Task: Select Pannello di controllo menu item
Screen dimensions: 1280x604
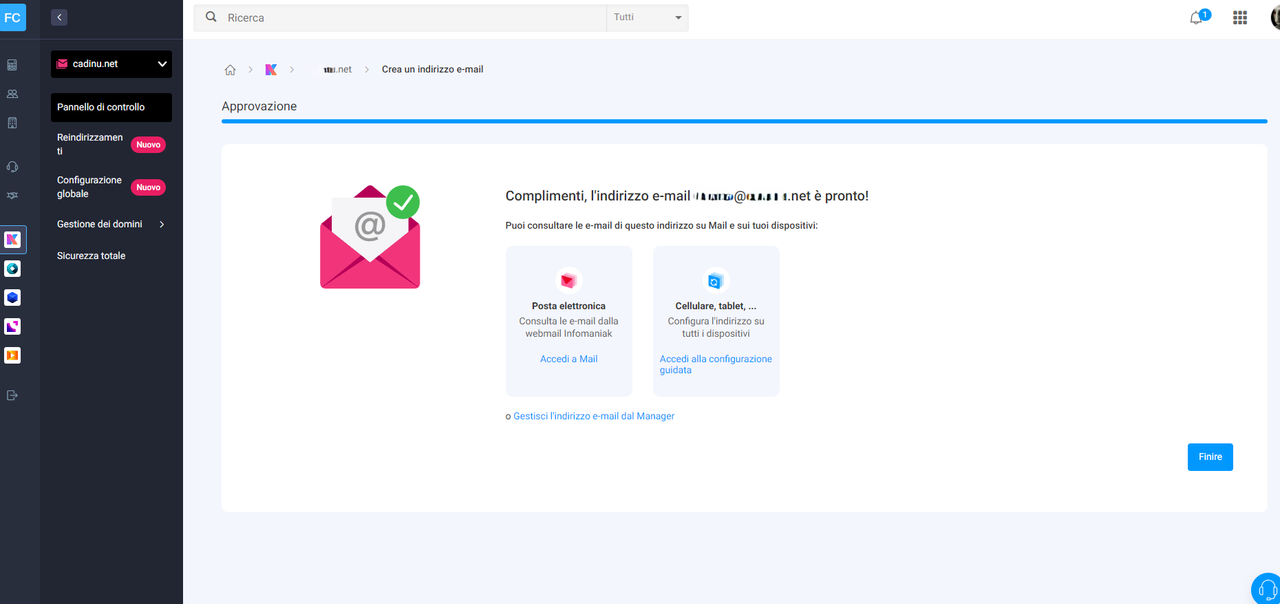Action: [x=111, y=107]
